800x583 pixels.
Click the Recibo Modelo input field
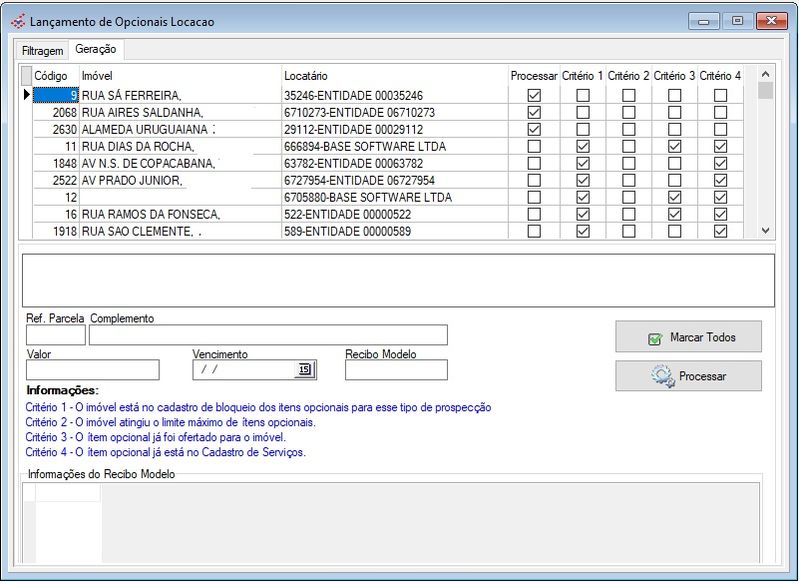click(396, 370)
